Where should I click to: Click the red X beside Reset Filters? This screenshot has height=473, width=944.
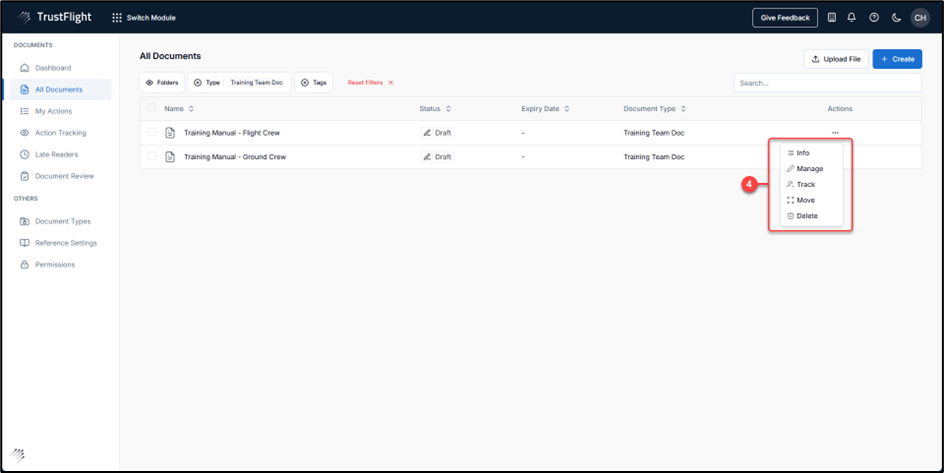pyautogui.click(x=391, y=83)
